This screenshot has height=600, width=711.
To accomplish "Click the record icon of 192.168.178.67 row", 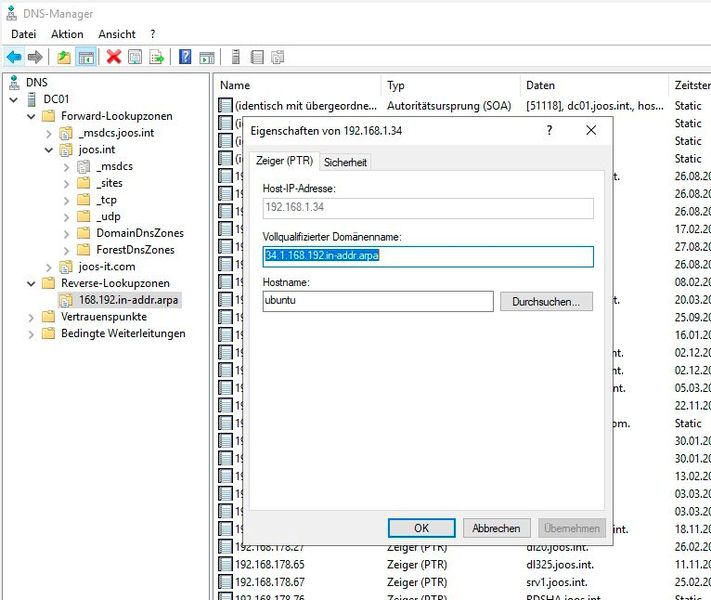I will pyautogui.click(x=225, y=582).
